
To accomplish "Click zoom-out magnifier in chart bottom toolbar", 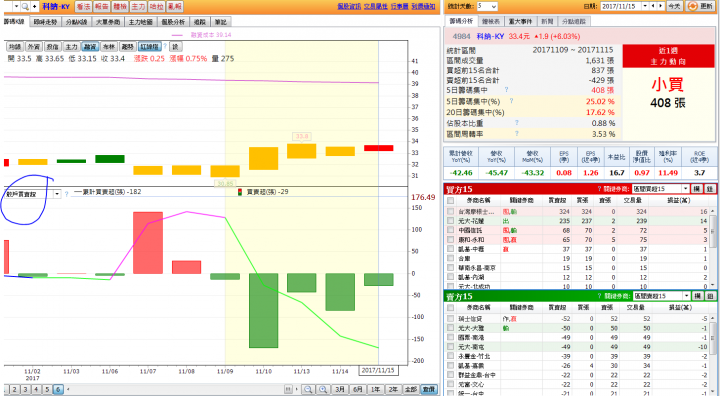I will point(308,390).
